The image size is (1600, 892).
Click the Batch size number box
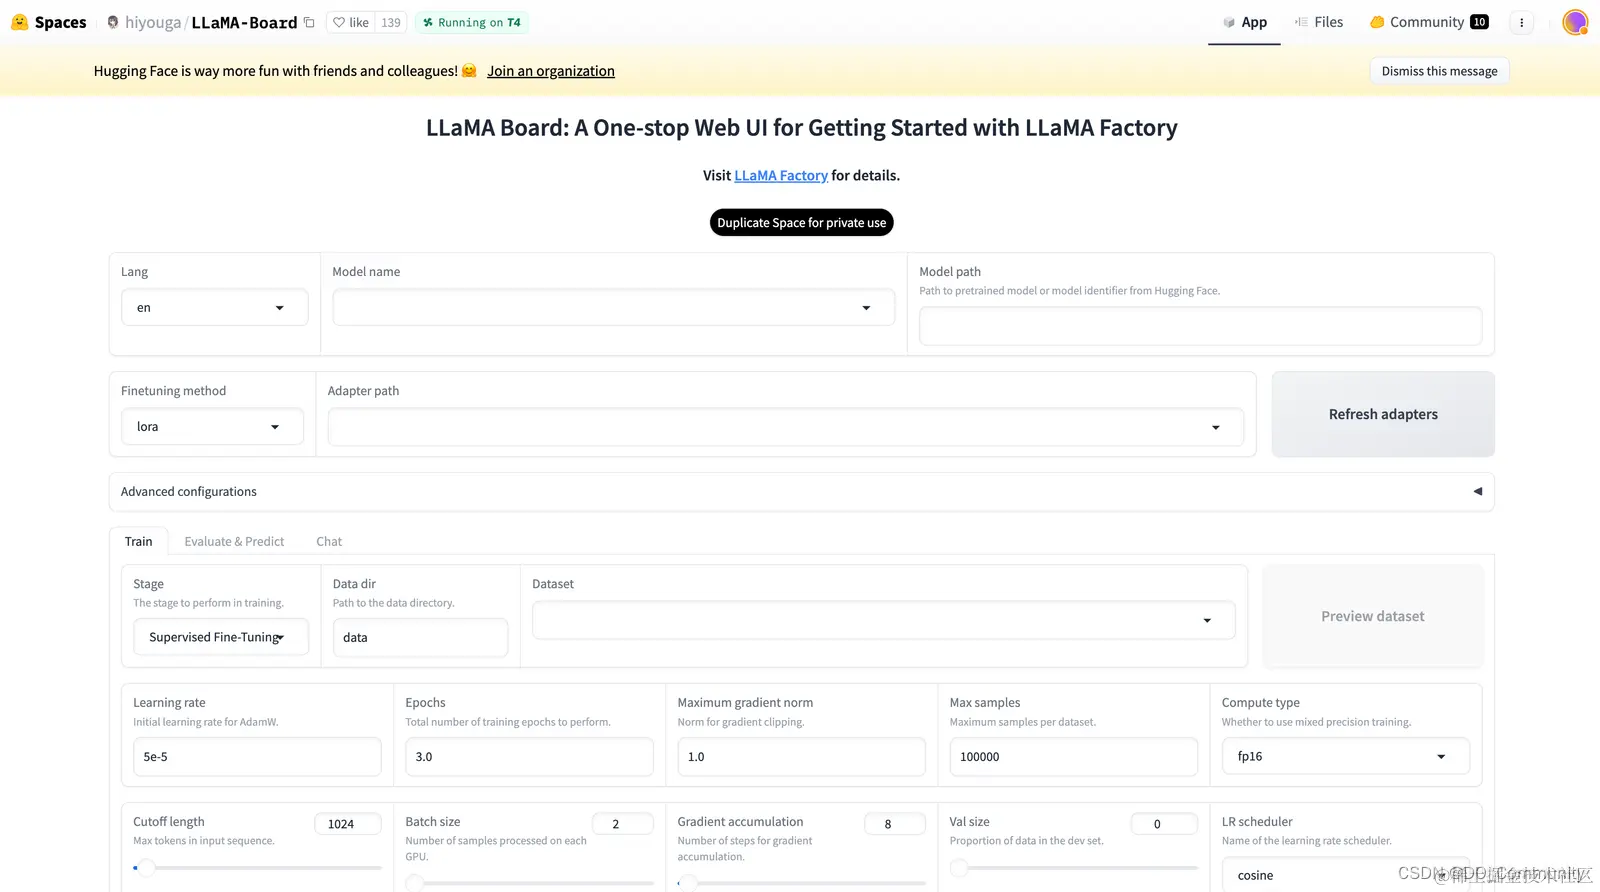[x=622, y=823]
